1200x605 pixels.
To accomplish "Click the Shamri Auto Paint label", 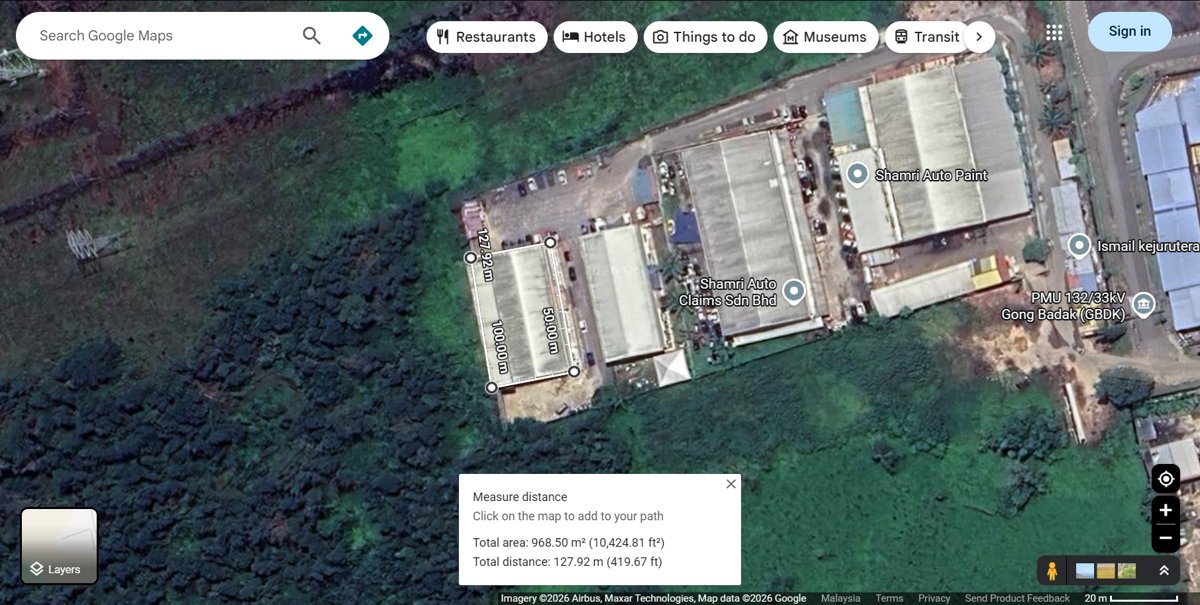I will coord(931,175).
